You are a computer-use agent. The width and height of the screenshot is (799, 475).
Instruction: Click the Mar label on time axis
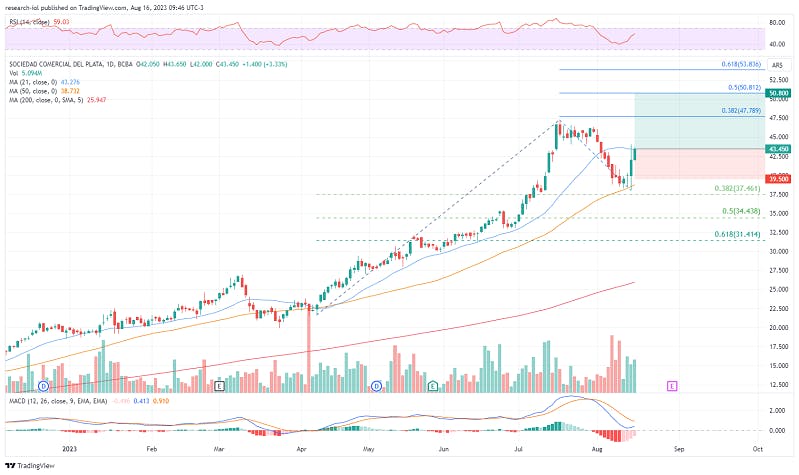pyautogui.click(x=219, y=449)
